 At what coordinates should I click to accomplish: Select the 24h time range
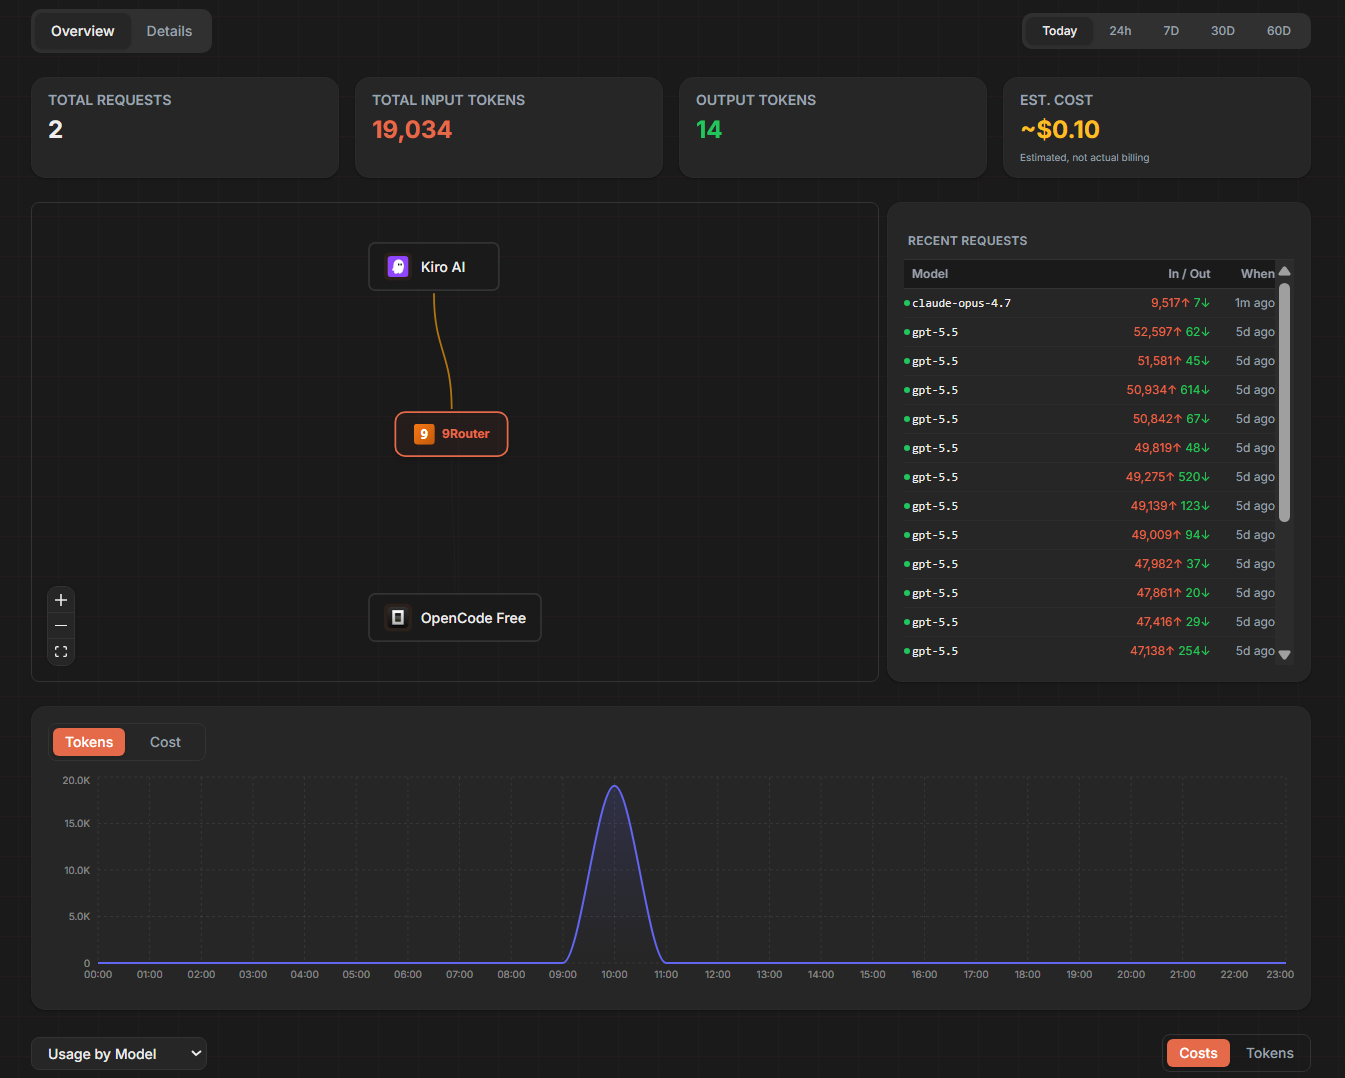click(x=1120, y=31)
